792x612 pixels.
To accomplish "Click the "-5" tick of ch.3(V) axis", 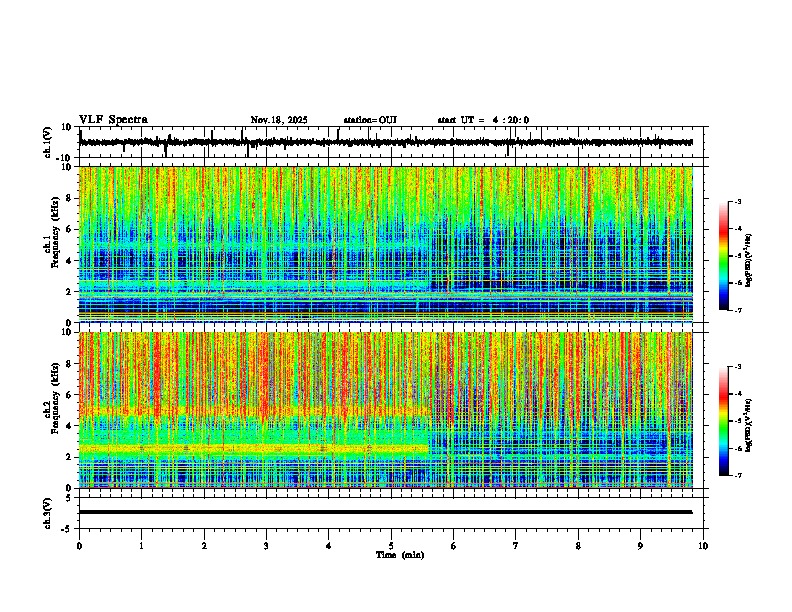I will (x=68, y=529).
